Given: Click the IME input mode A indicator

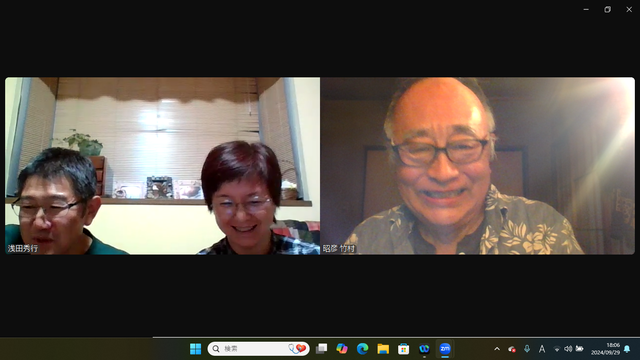Looking at the screenshot, I should tap(542, 349).
